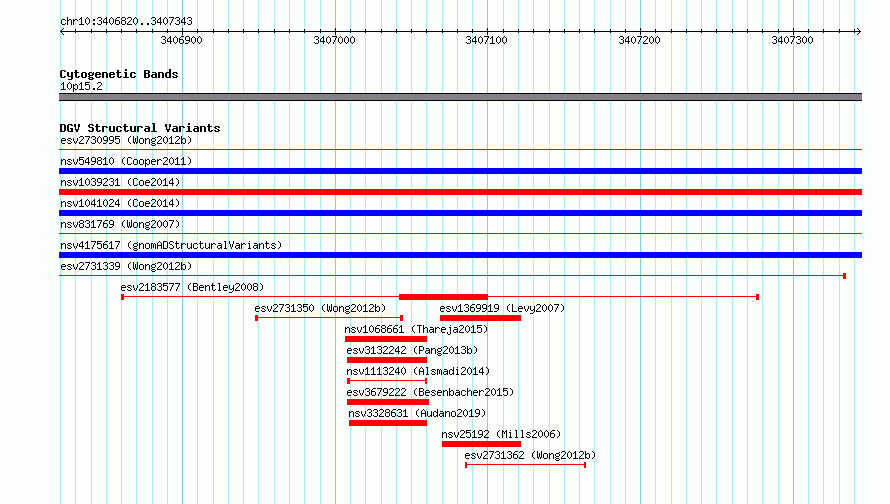Open nsv4175617 (gnomADStructuralVariants) label
The height and width of the screenshot is (504, 890).
tap(171, 245)
